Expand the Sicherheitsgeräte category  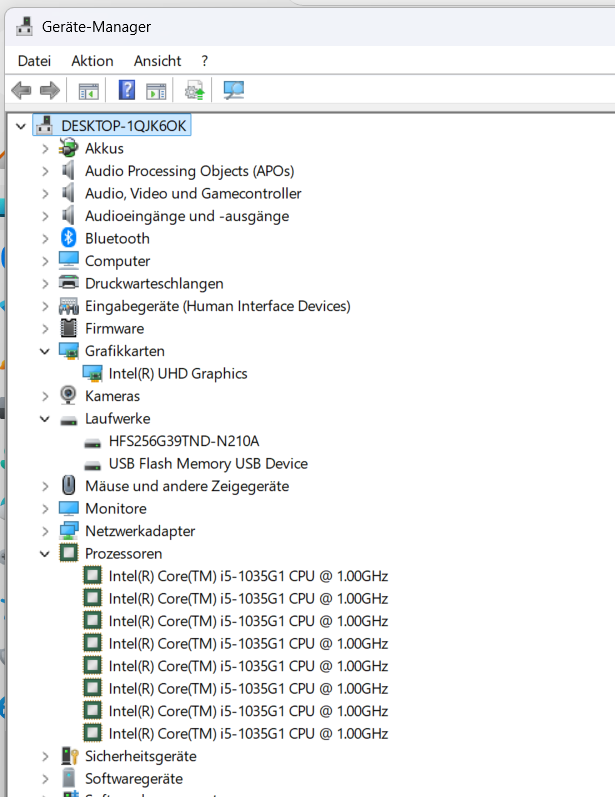coord(45,756)
